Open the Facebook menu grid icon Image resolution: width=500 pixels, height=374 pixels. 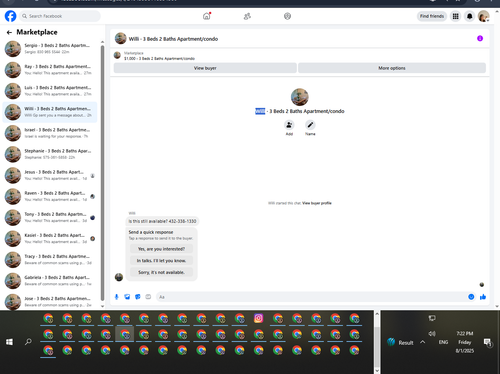(x=455, y=16)
